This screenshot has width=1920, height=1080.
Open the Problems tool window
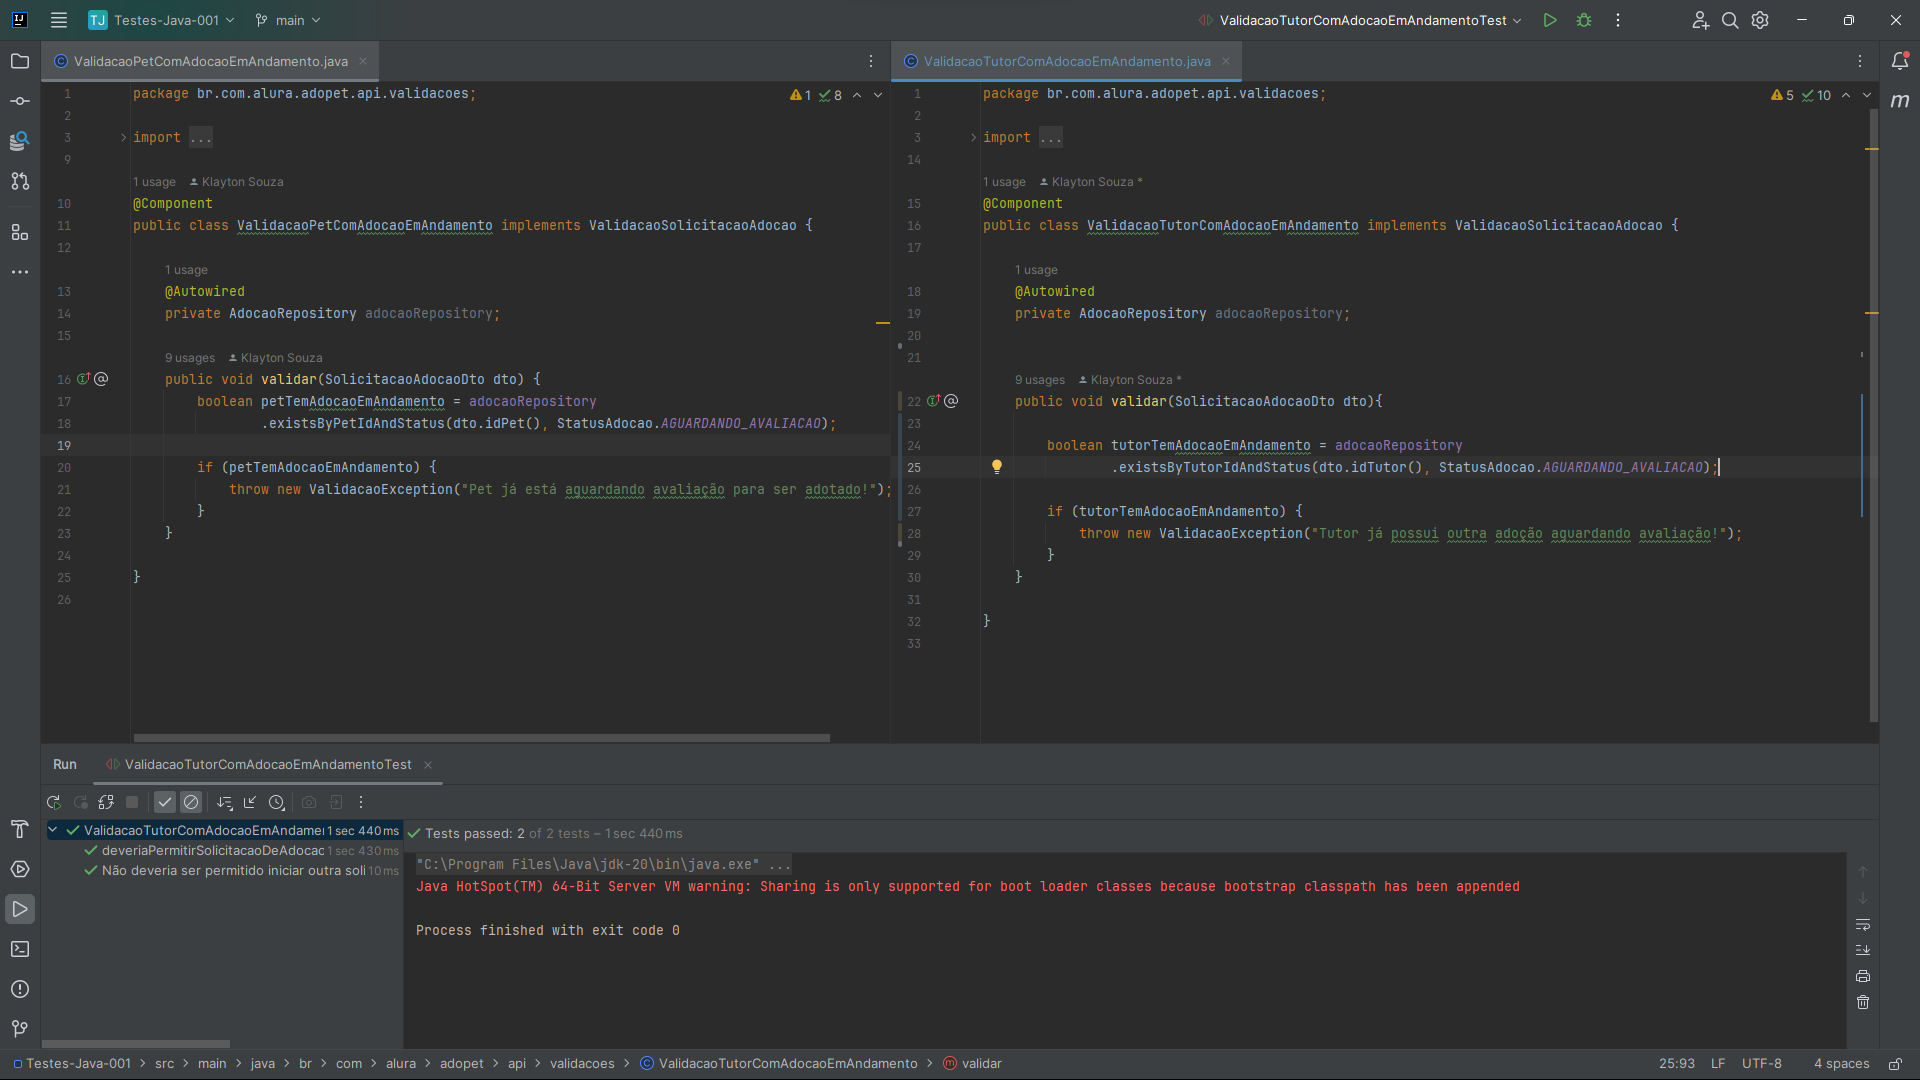click(x=19, y=989)
